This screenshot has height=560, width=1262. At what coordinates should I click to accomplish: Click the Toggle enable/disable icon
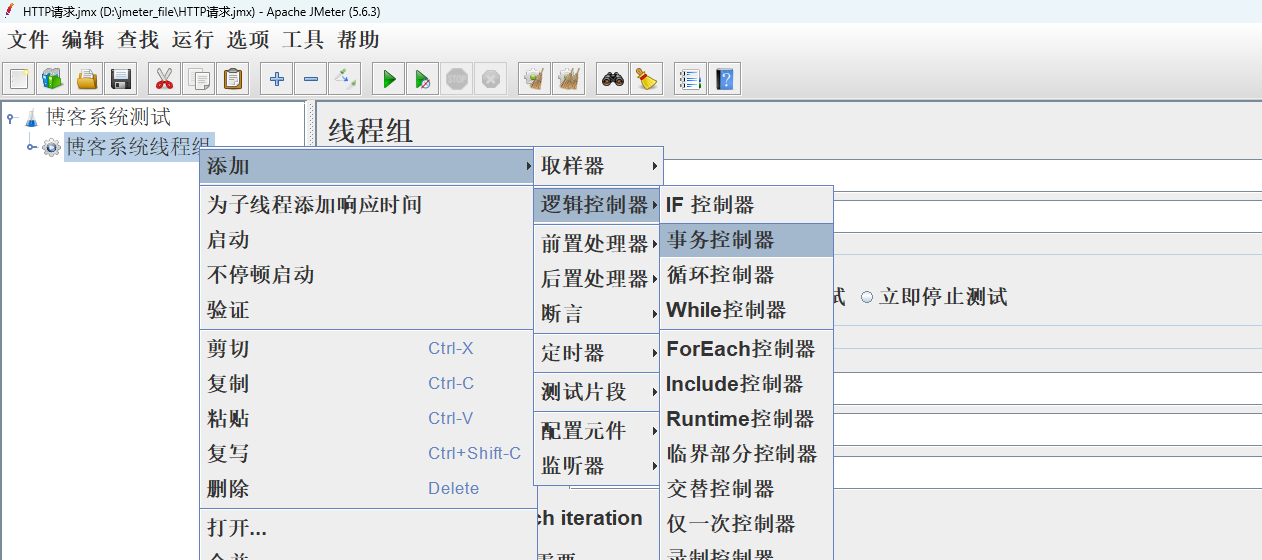pyautogui.click(x=345, y=78)
